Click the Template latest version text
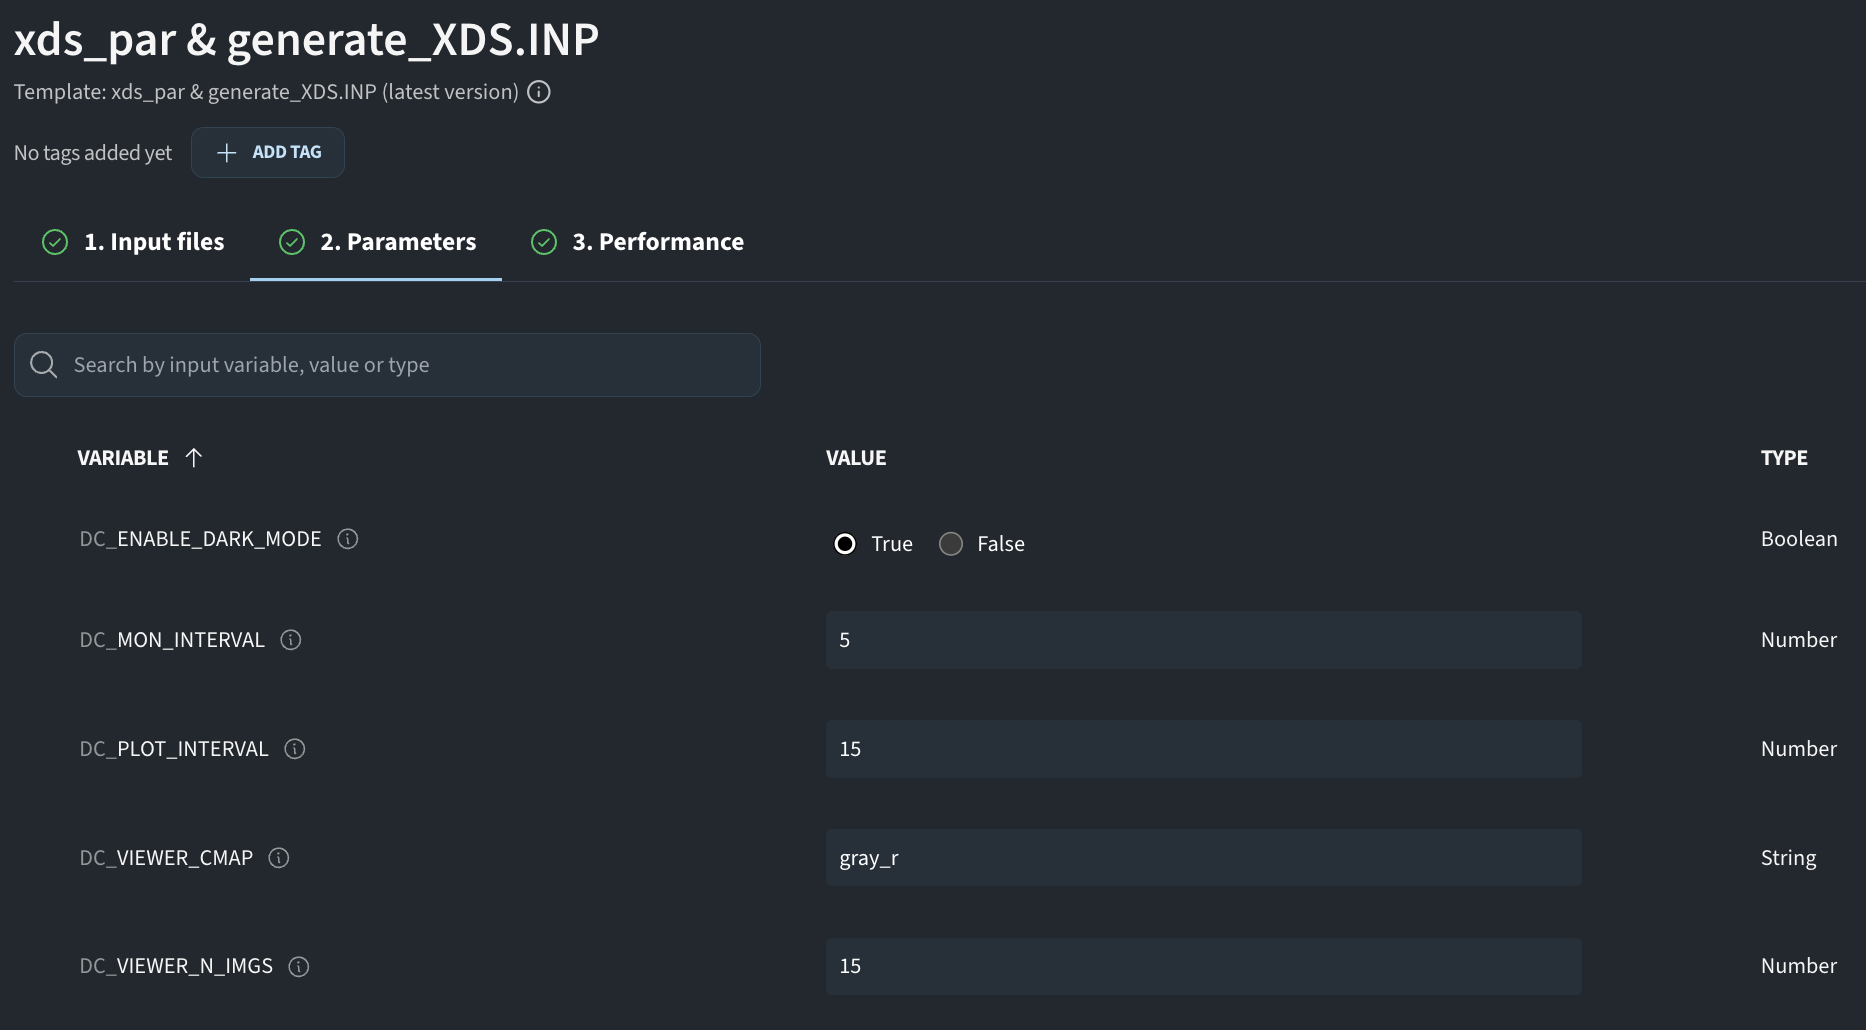The height and width of the screenshot is (1030, 1866). (266, 92)
